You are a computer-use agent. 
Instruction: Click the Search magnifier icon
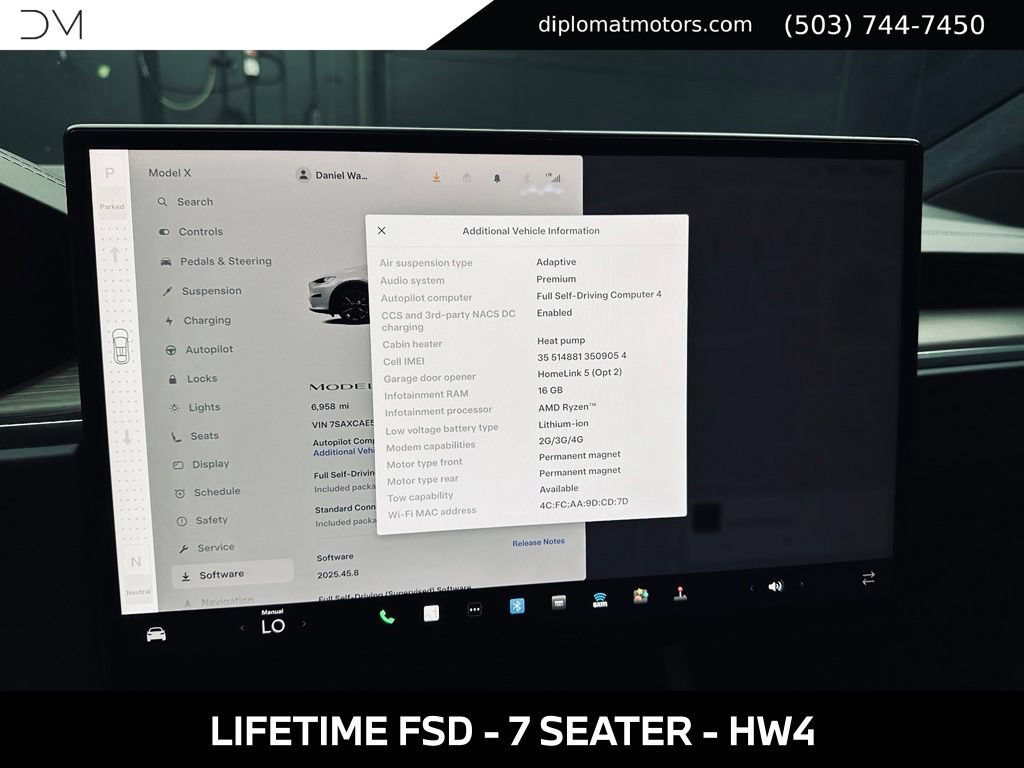tap(163, 202)
